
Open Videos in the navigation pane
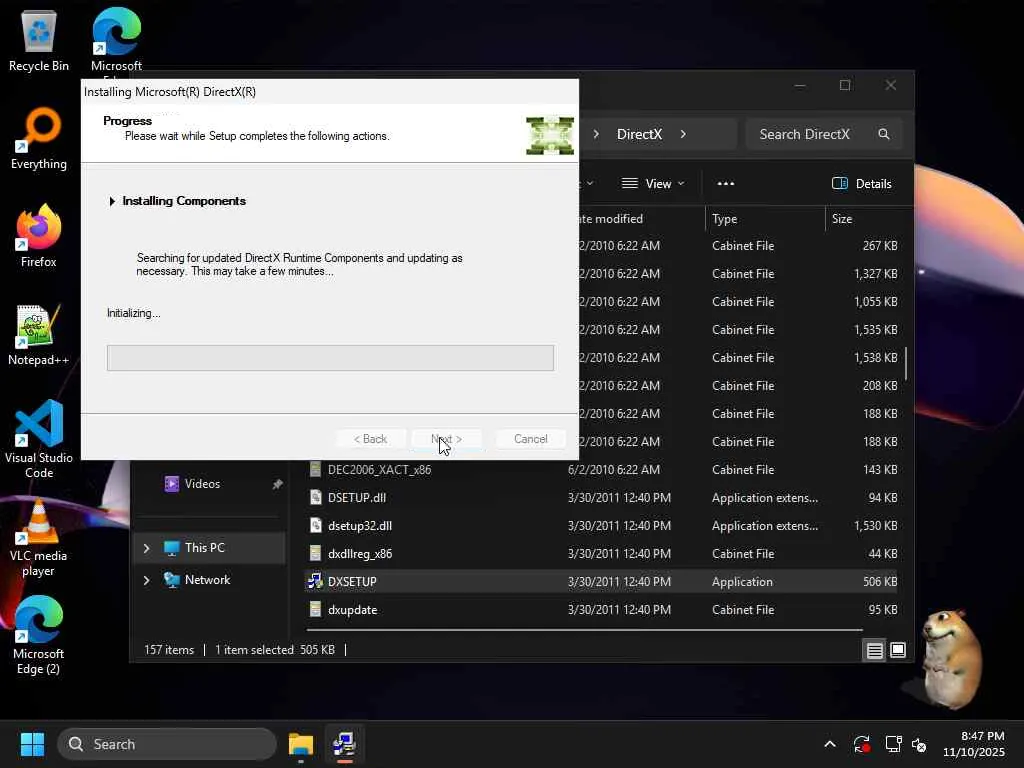coord(202,484)
